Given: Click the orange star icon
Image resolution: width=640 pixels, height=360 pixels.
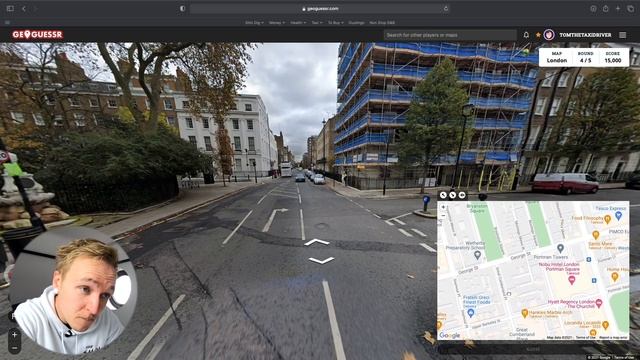Looking at the screenshot, I should 538,35.
